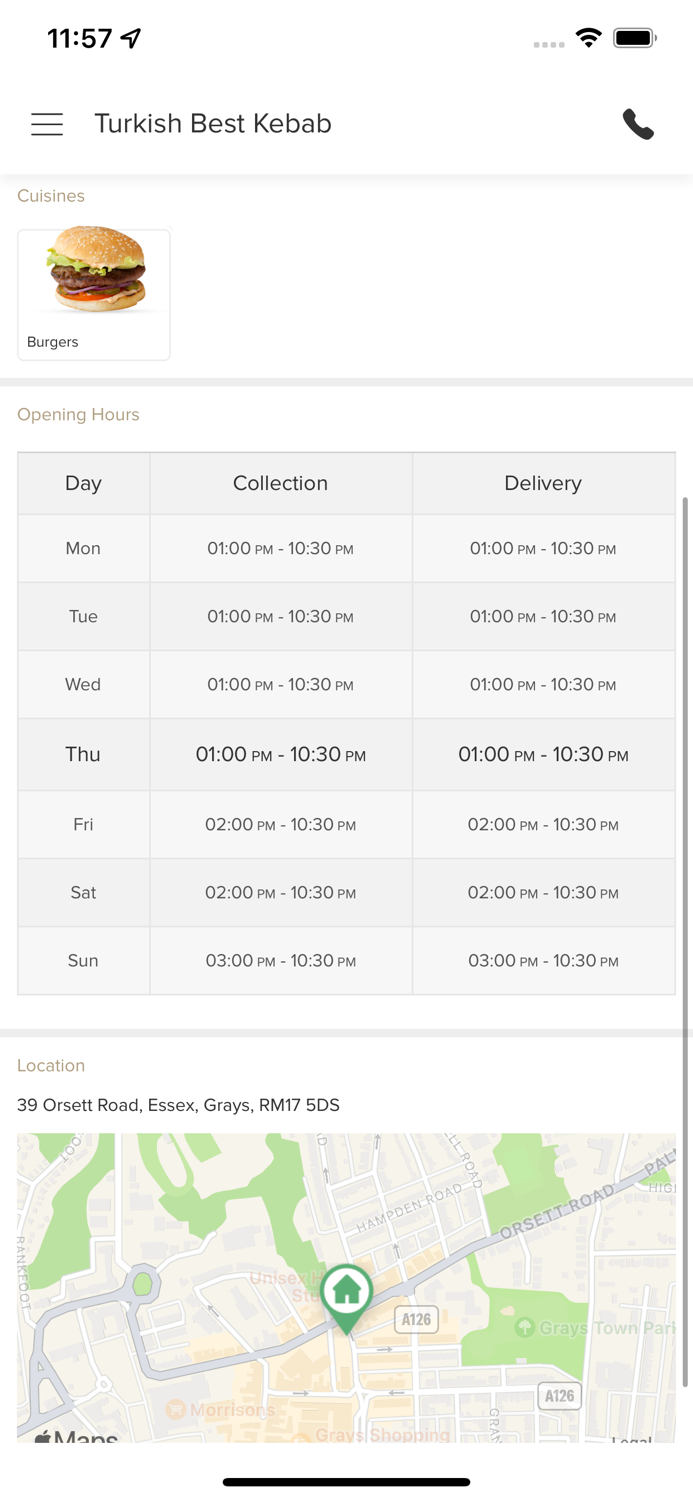Tap the Legal link on map
This screenshot has height=1500, width=693.
tap(632, 1438)
